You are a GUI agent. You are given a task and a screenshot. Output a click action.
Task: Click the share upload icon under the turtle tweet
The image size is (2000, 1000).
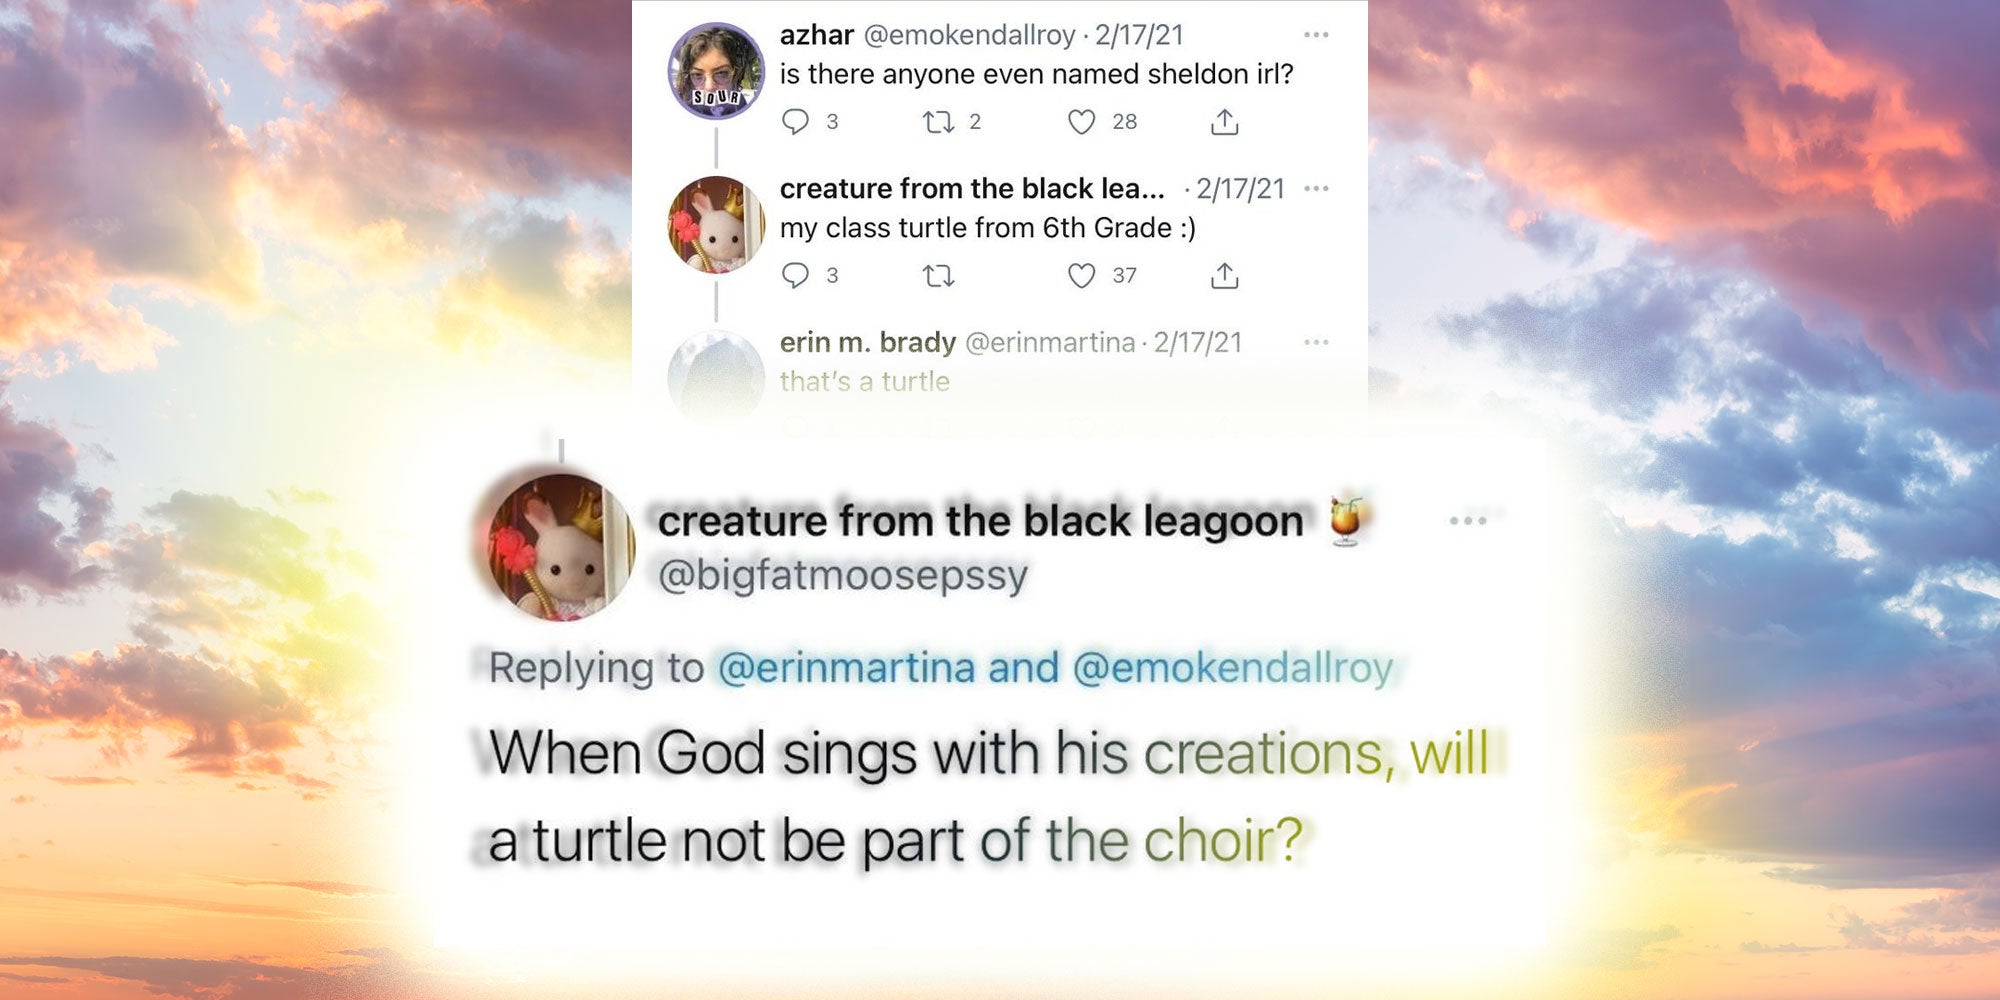click(x=1224, y=277)
